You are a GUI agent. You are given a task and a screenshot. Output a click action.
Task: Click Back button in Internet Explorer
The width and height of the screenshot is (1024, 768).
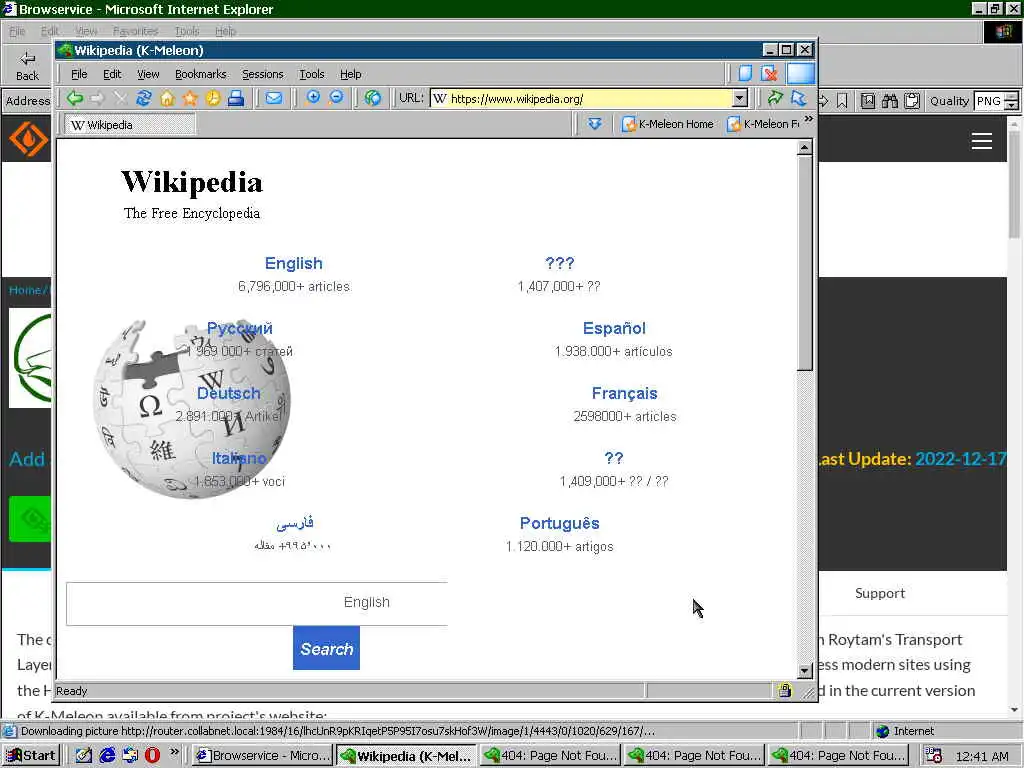(x=27, y=66)
